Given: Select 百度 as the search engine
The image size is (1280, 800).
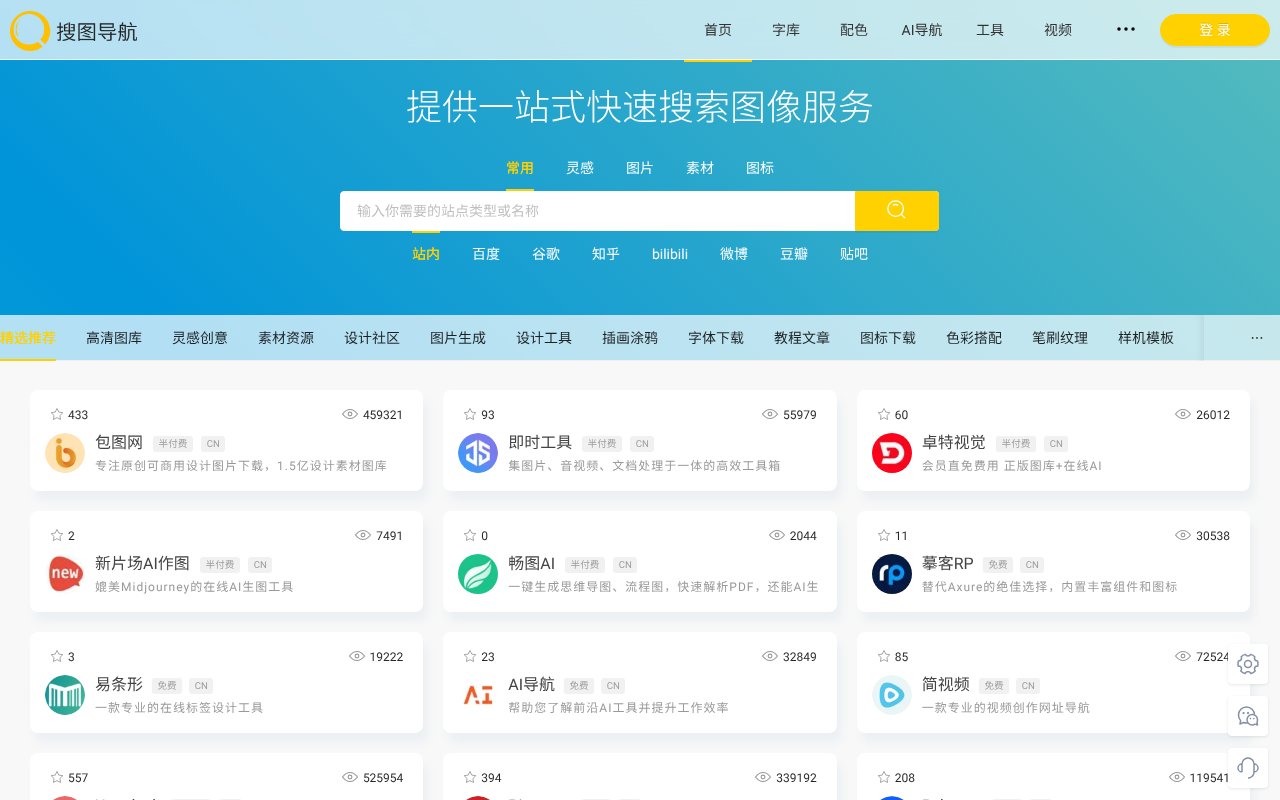Looking at the screenshot, I should [486, 254].
